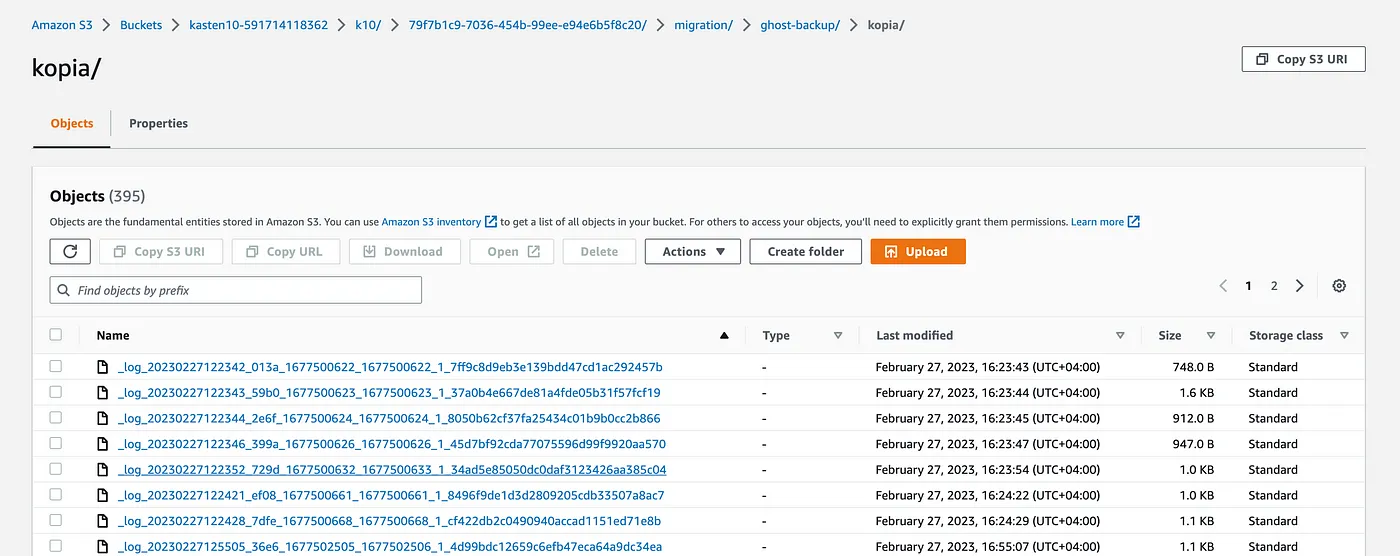Check the box for _log_20230227122342_013a object

pos(56,367)
